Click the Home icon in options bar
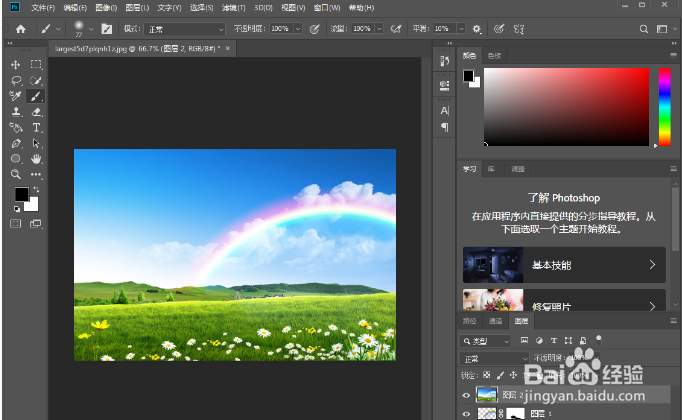The image size is (682, 420). click(20, 29)
